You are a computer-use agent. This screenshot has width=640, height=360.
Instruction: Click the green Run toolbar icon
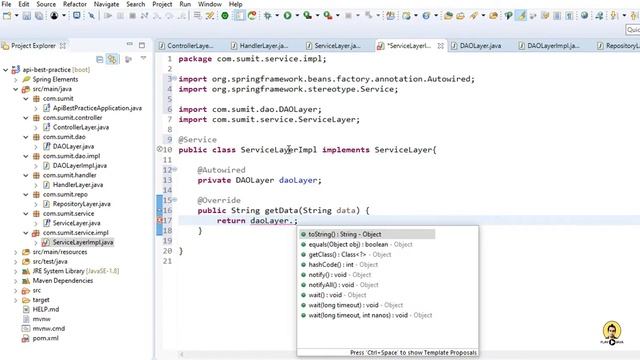287,16
